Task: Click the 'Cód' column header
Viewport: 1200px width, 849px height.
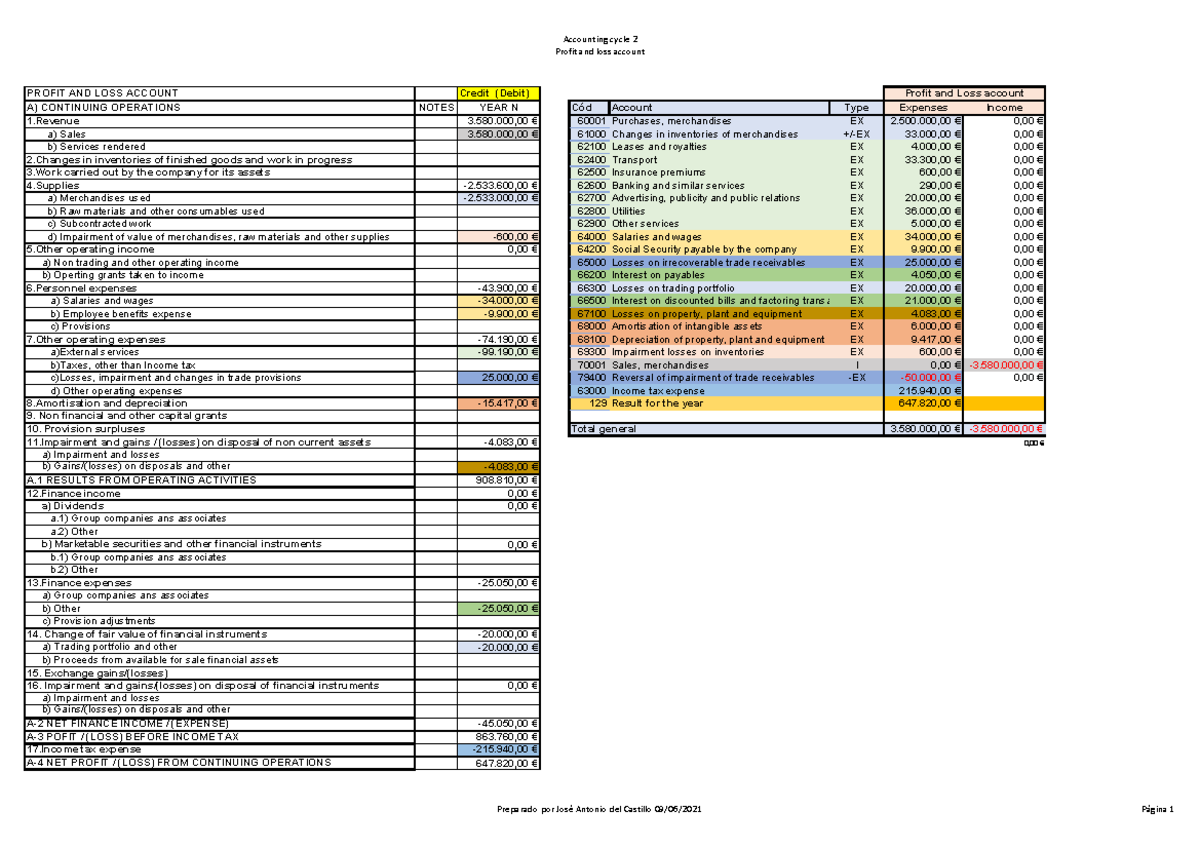Action: coord(582,107)
